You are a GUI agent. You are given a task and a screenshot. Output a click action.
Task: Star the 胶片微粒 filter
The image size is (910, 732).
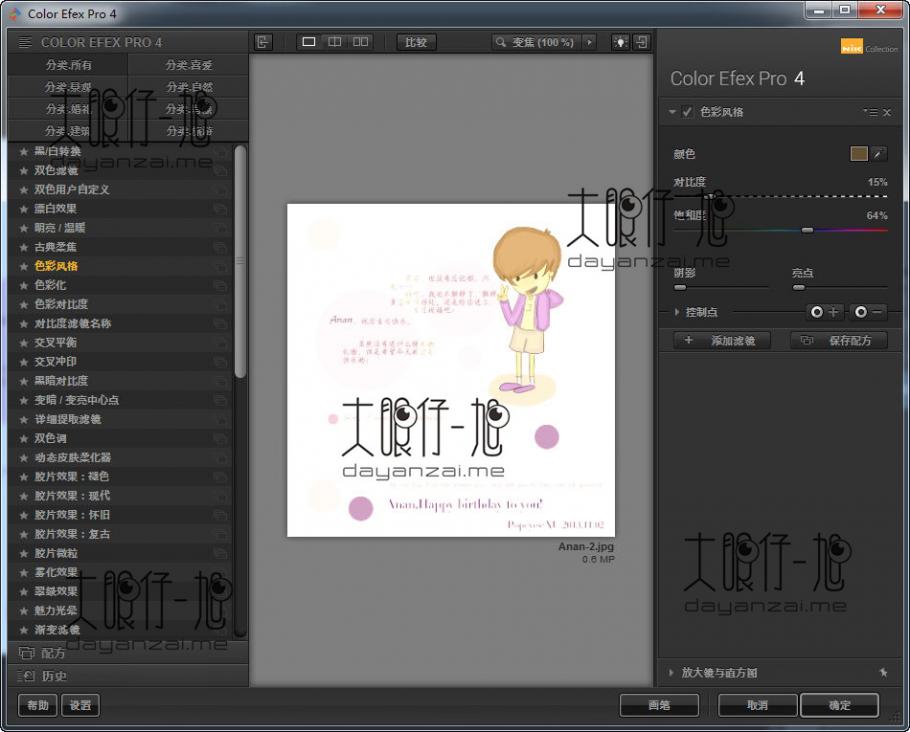24,554
